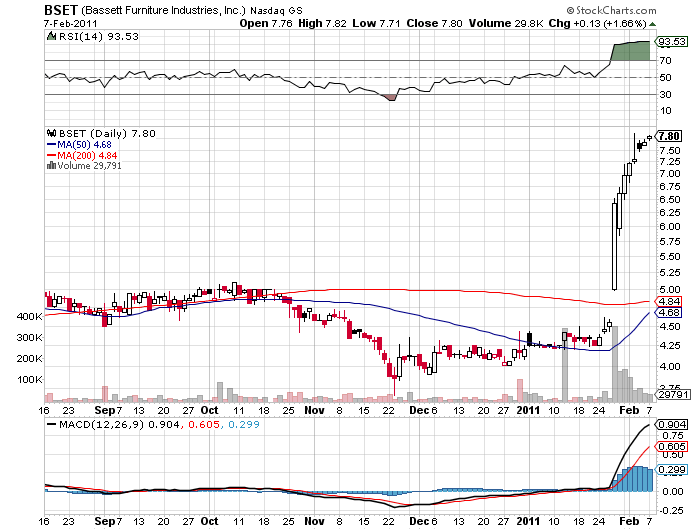Viewport: 700px width, 530px height.
Task: Click the green up triangle after Chg percentage
Action: point(652,24)
